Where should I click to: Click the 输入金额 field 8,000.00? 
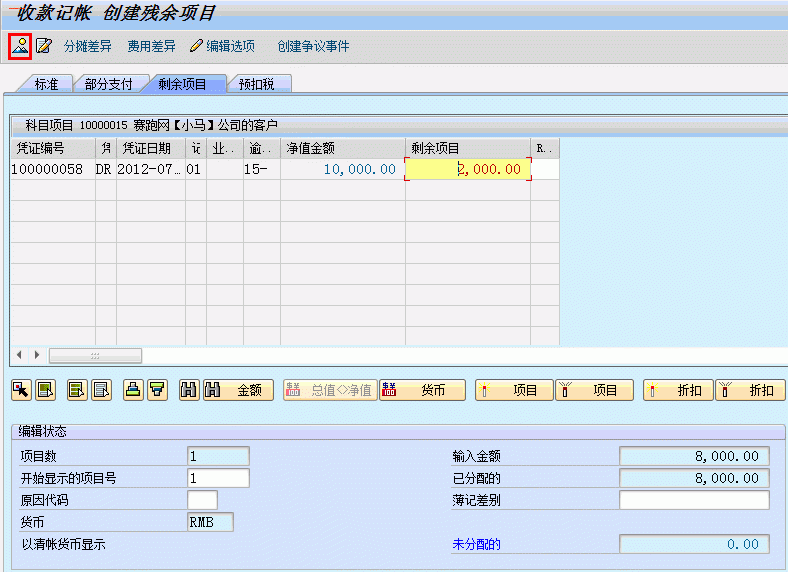click(695, 456)
